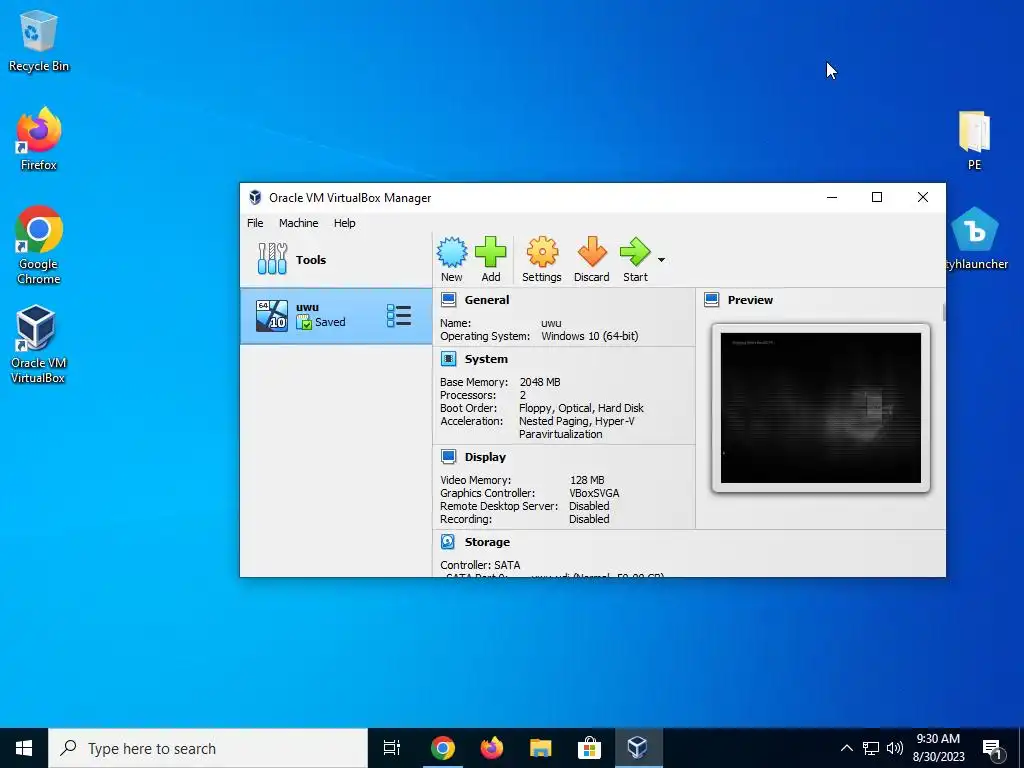Select the tyhlauncher desktop icon
This screenshot has width=1024, height=768.
pyautogui.click(x=976, y=238)
